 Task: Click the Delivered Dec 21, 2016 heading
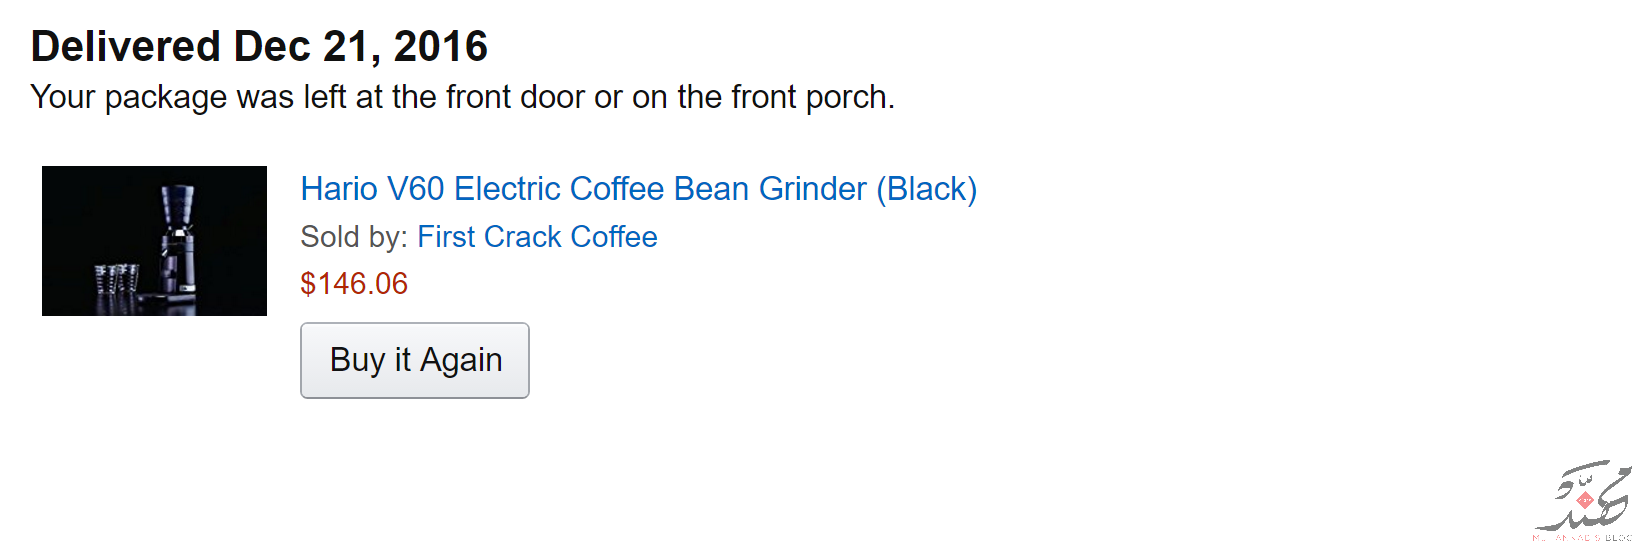pos(259,46)
